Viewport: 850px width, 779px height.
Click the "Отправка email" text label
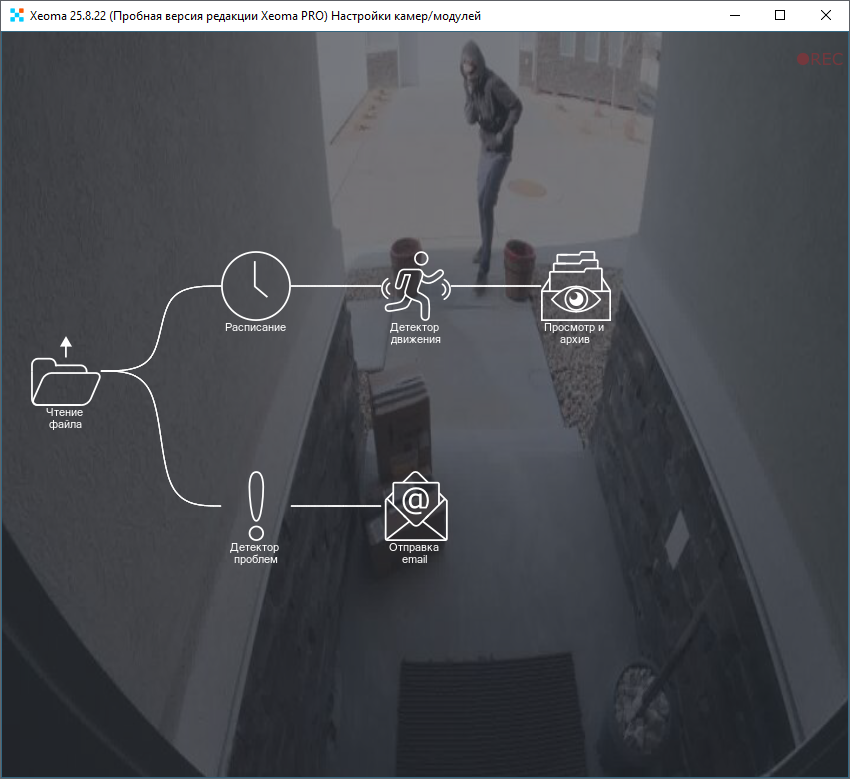415,553
